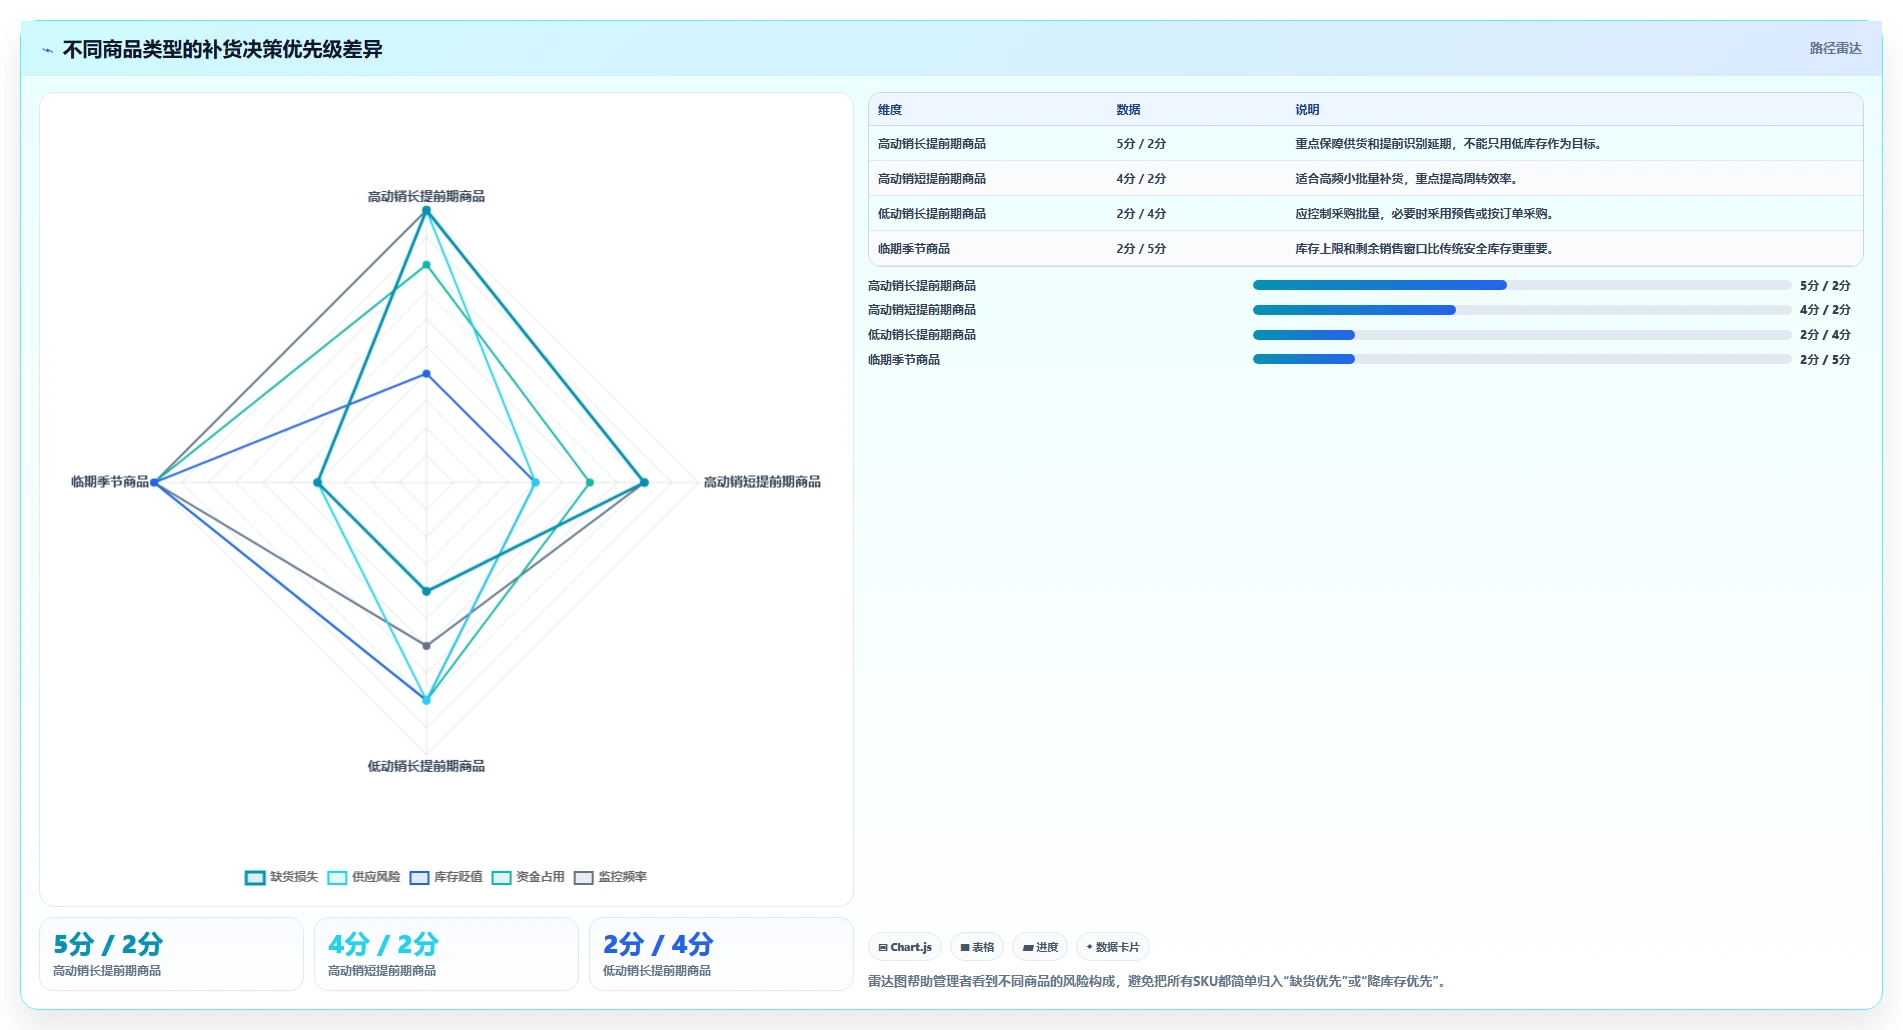Image resolution: width=1903 pixels, height=1030 pixels.
Task: Click the description 应控制采购批量
Action: [x=1425, y=214]
